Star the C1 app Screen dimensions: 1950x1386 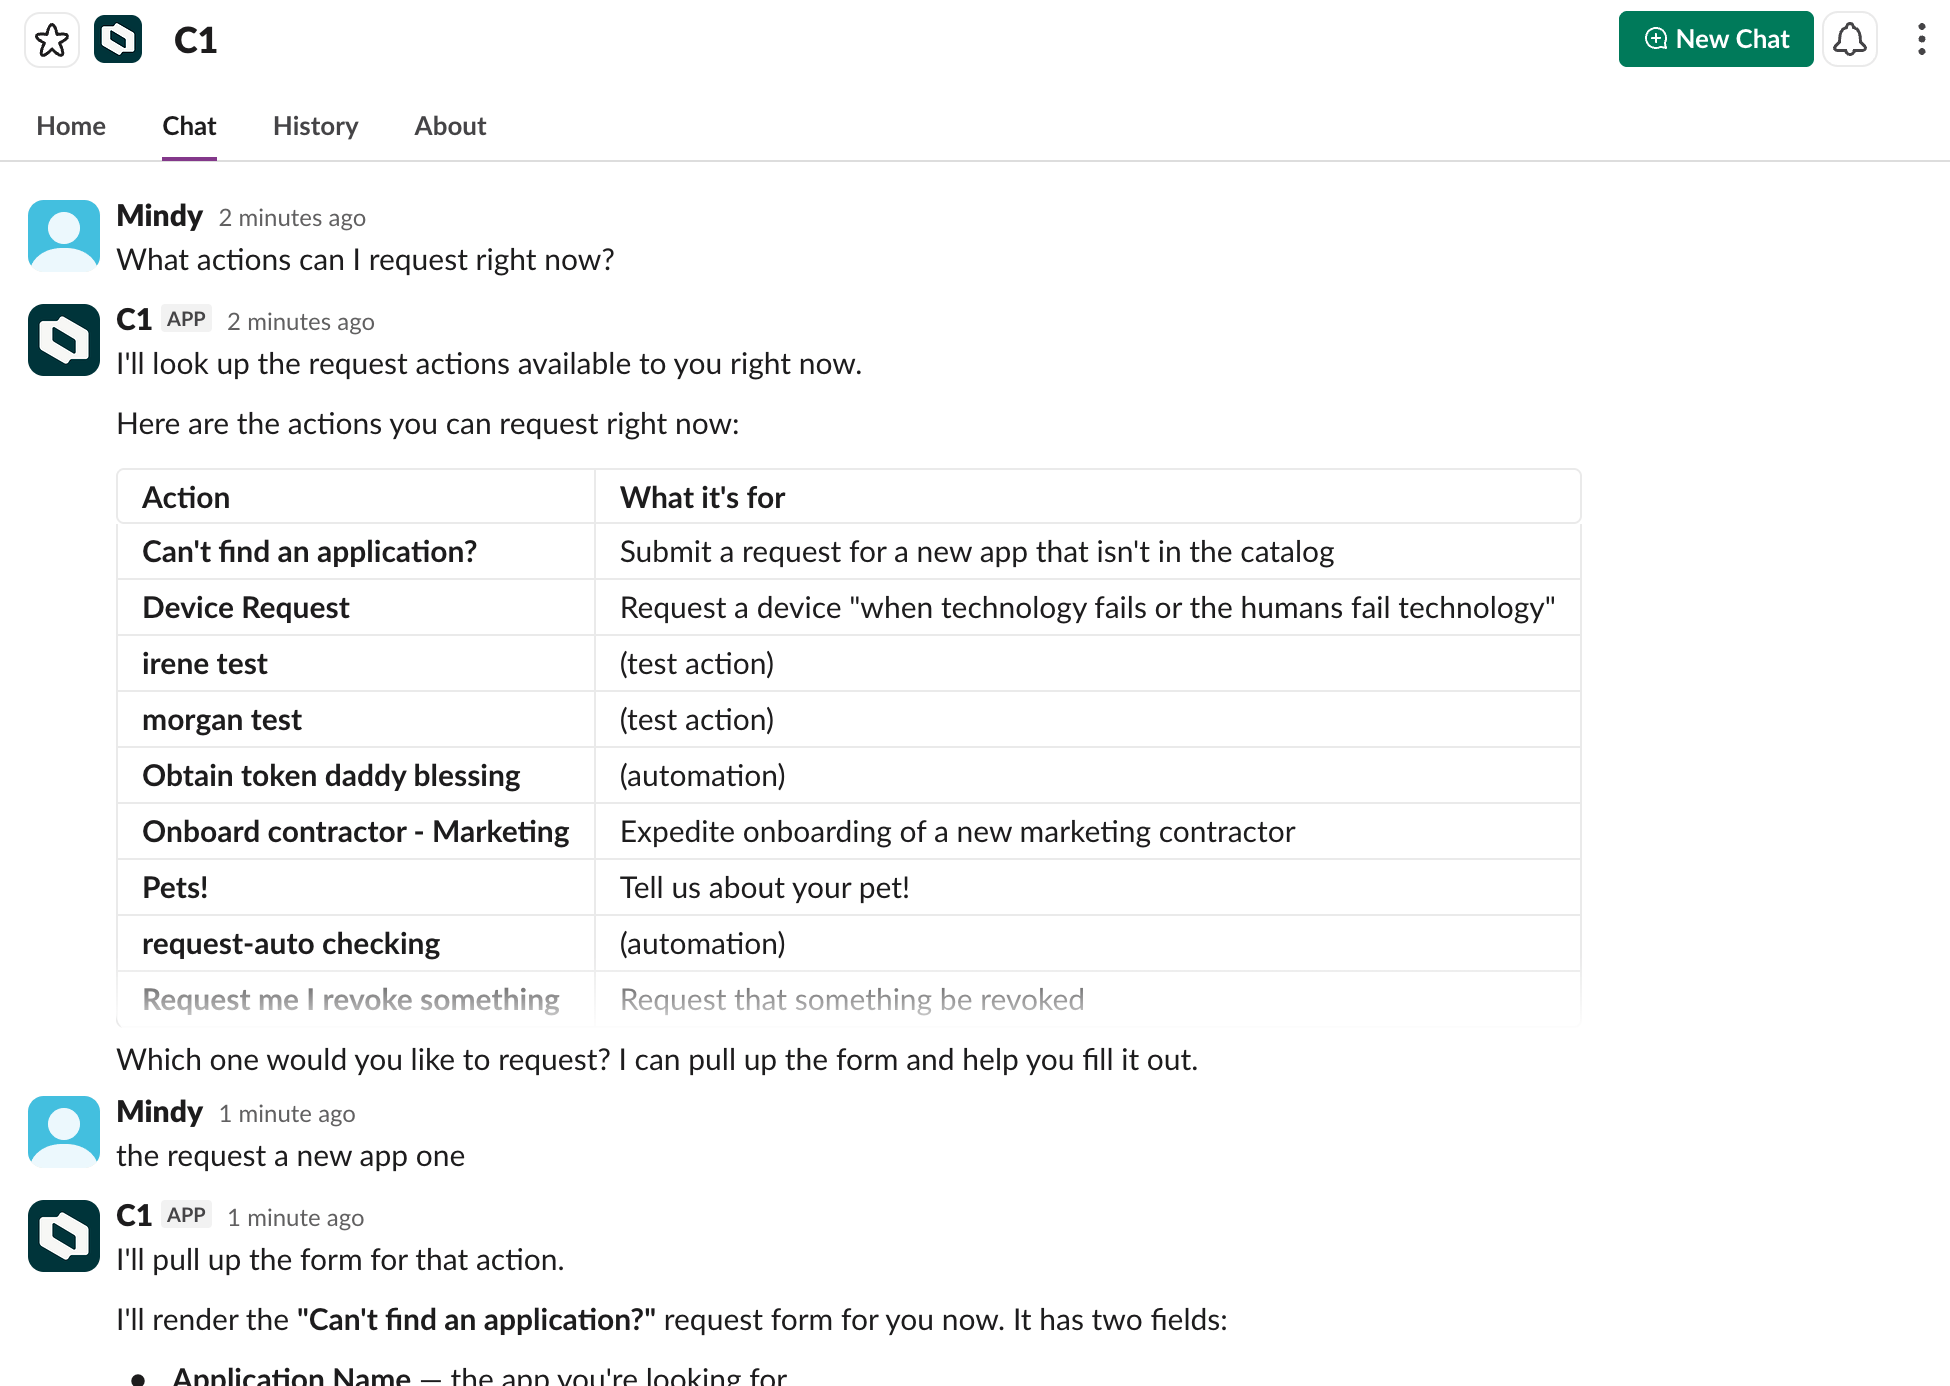(52, 40)
